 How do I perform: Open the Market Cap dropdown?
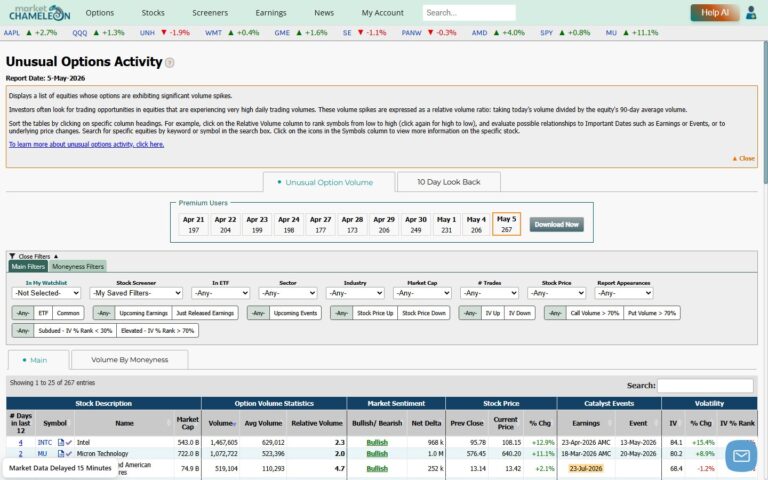click(422, 293)
